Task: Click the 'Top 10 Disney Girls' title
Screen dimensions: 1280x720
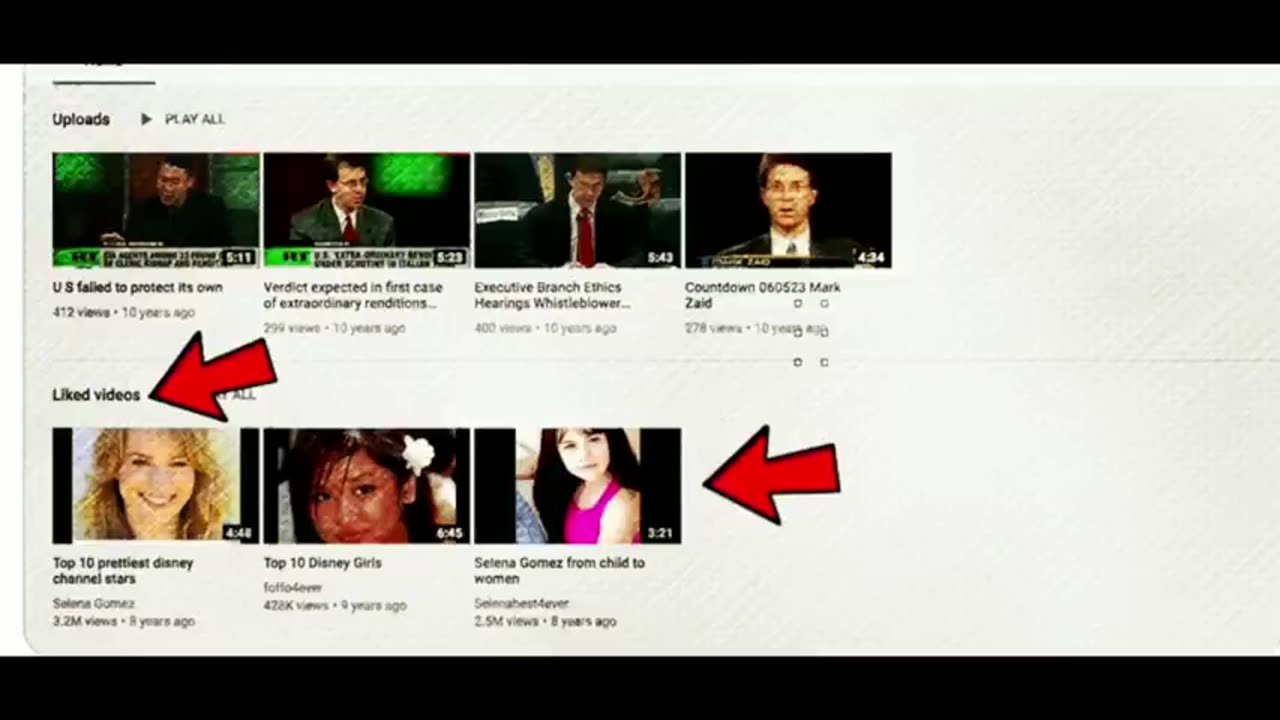Action: (x=322, y=563)
